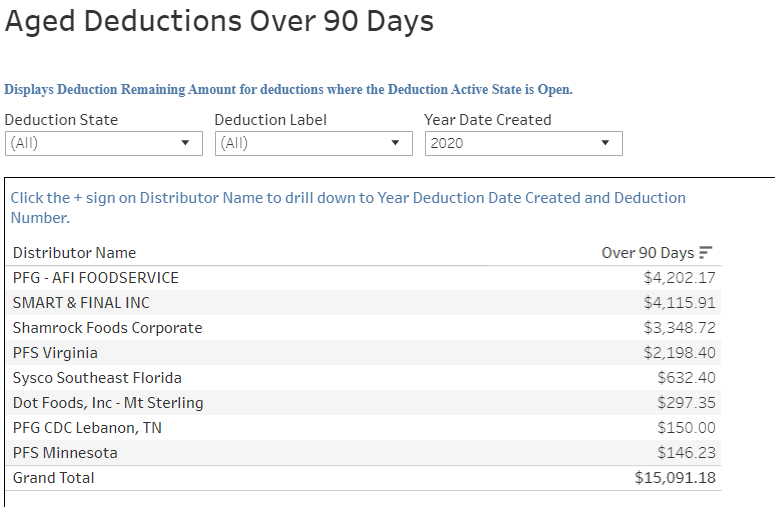Viewport: 775px width, 507px height.
Task: Select the Sysco Southeast Florida distributor
Action: pyautogui.click(x=97, y=378)
